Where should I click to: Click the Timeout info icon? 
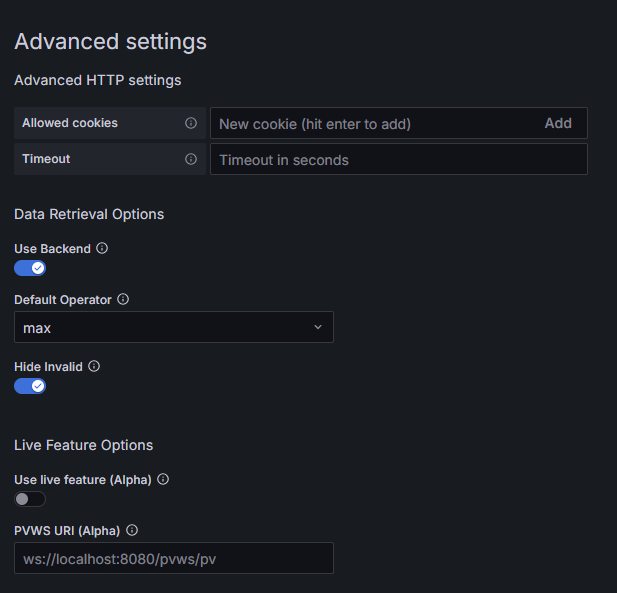(x=191, y=159)
